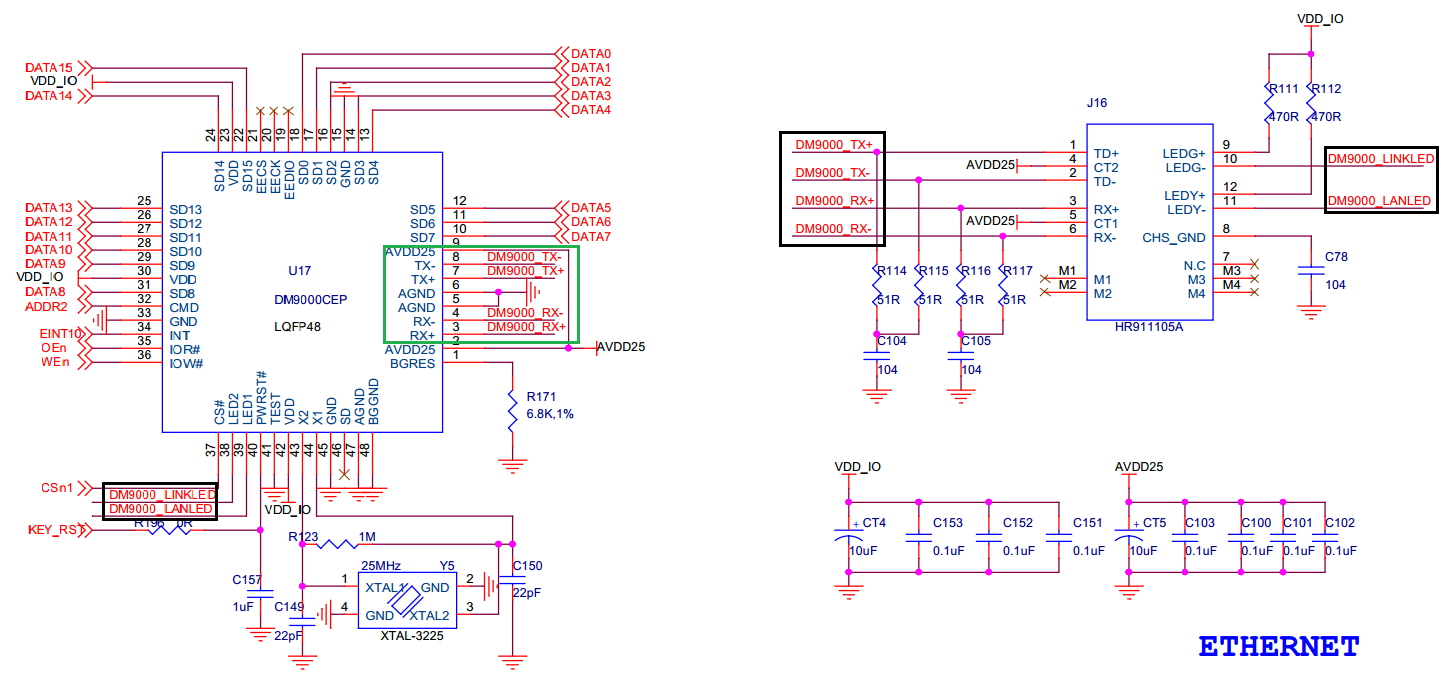The height and width of the screenshot is (679, 1441).
Task: Click the 6.8K,1% resistor value
Action: tap(549, 413)
